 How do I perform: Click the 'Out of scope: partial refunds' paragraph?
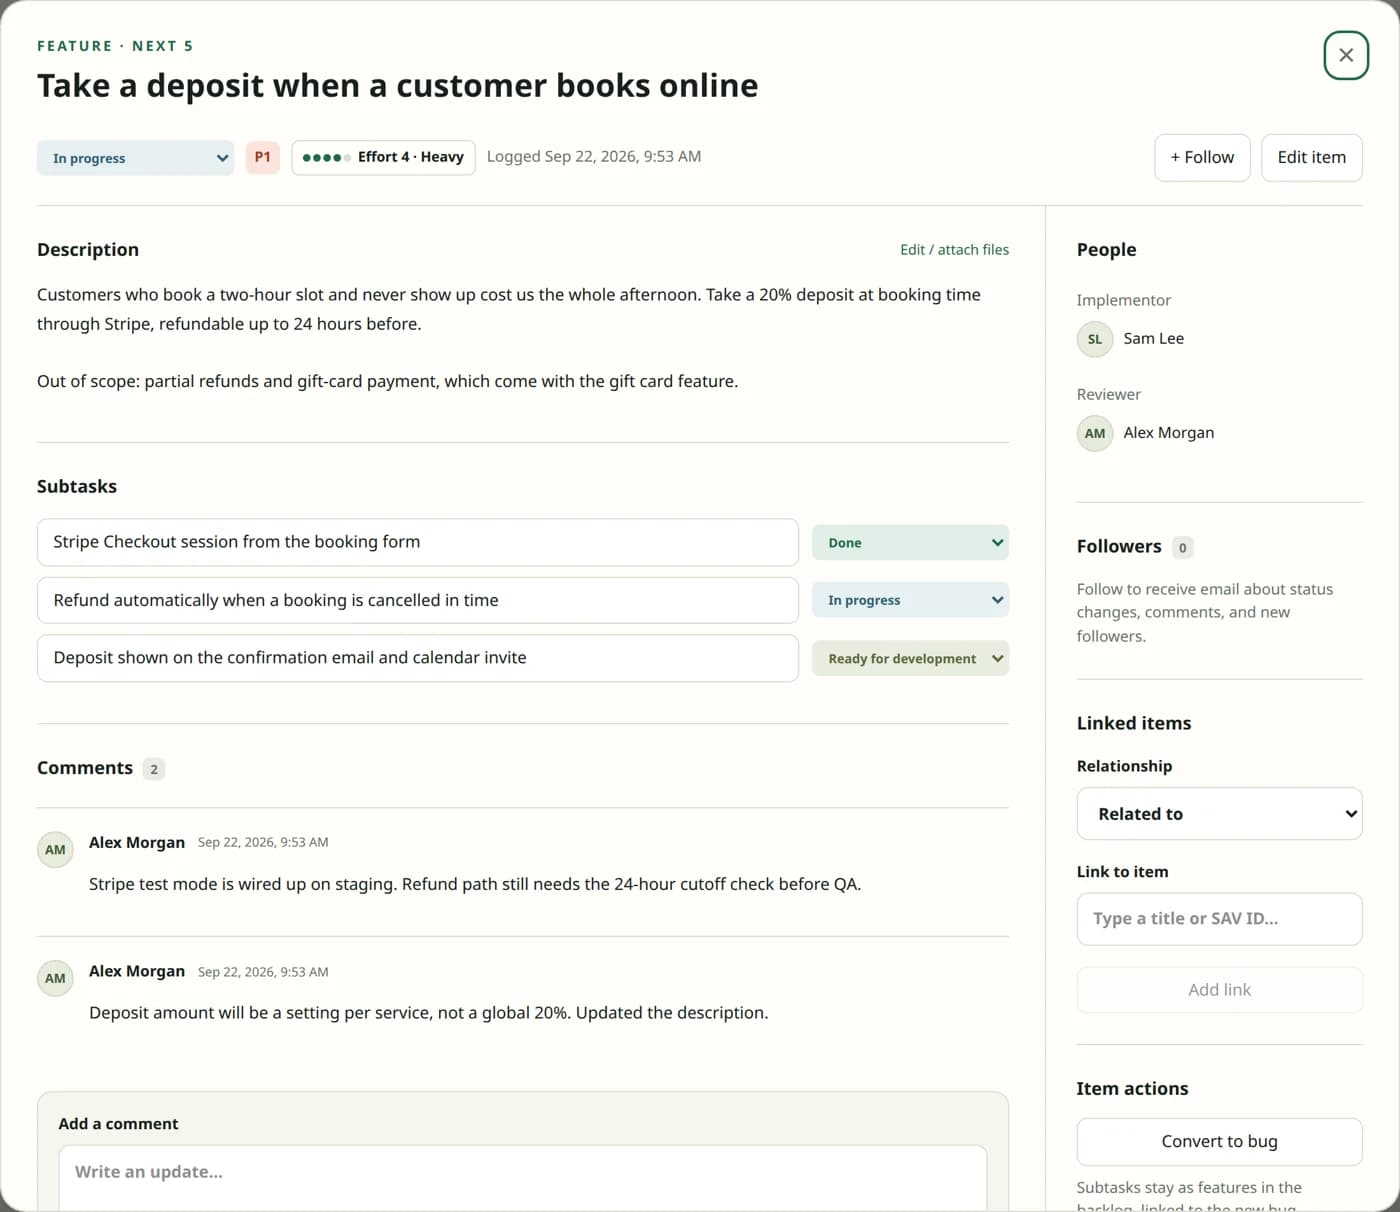click(387, 381)
